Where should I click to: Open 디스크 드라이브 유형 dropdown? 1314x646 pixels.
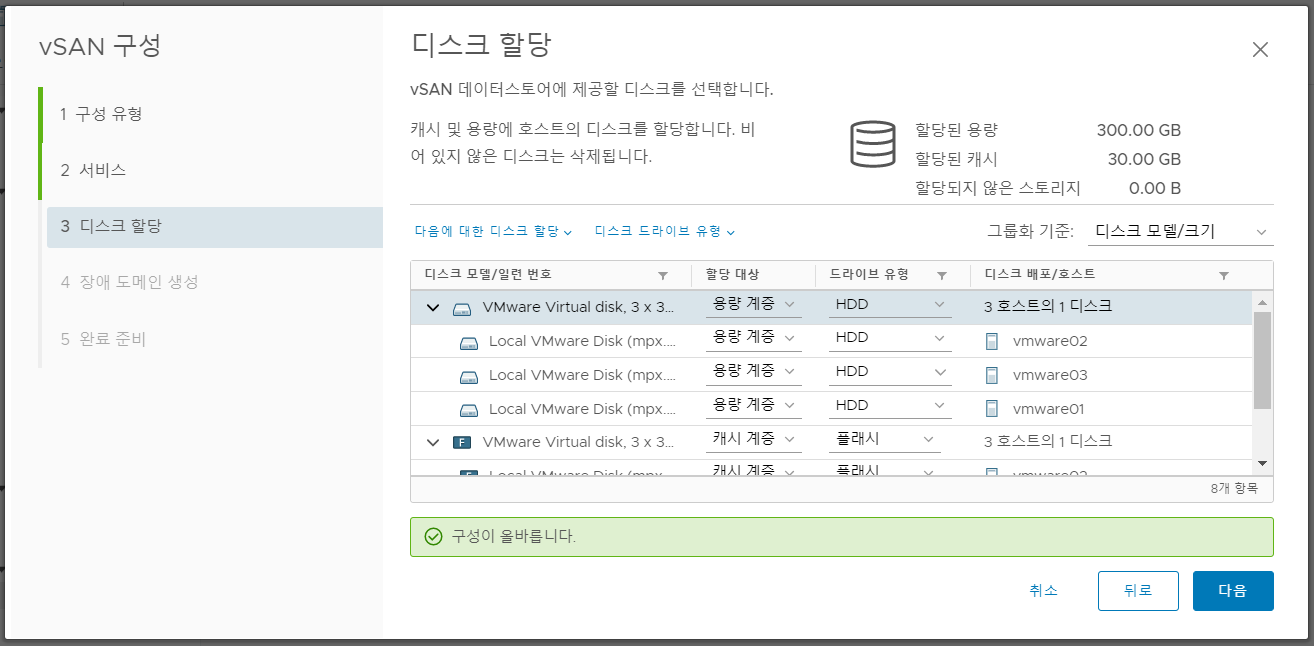tap(665, 231)
